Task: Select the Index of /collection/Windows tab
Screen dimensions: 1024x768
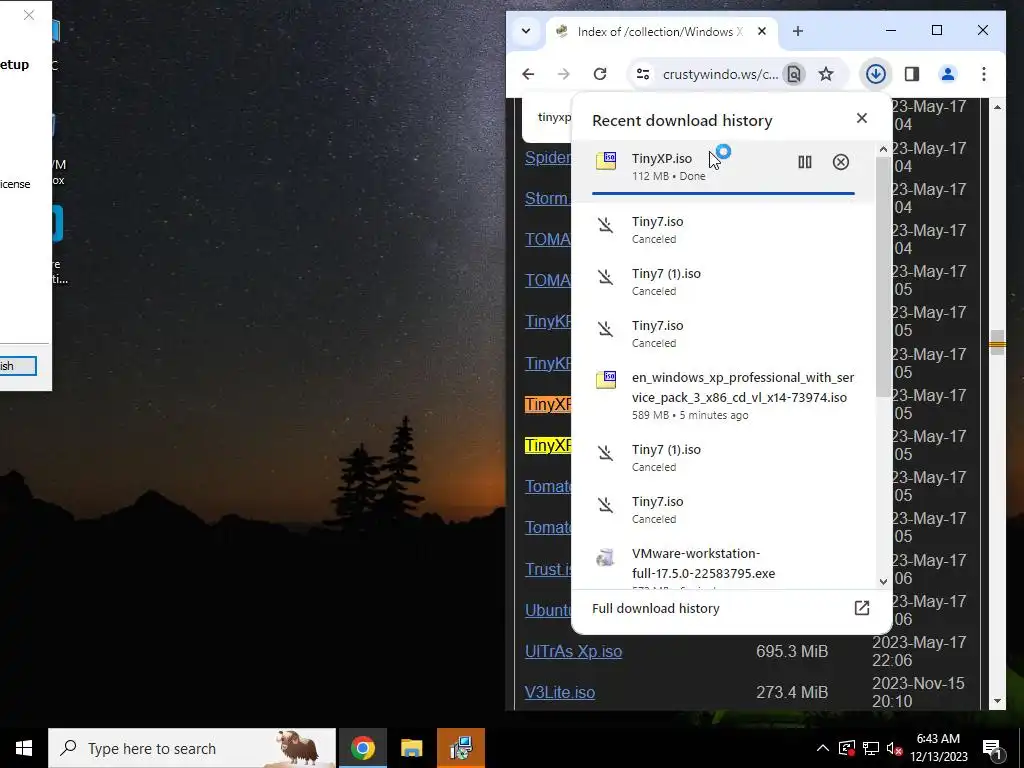Action: click(661, 31)
